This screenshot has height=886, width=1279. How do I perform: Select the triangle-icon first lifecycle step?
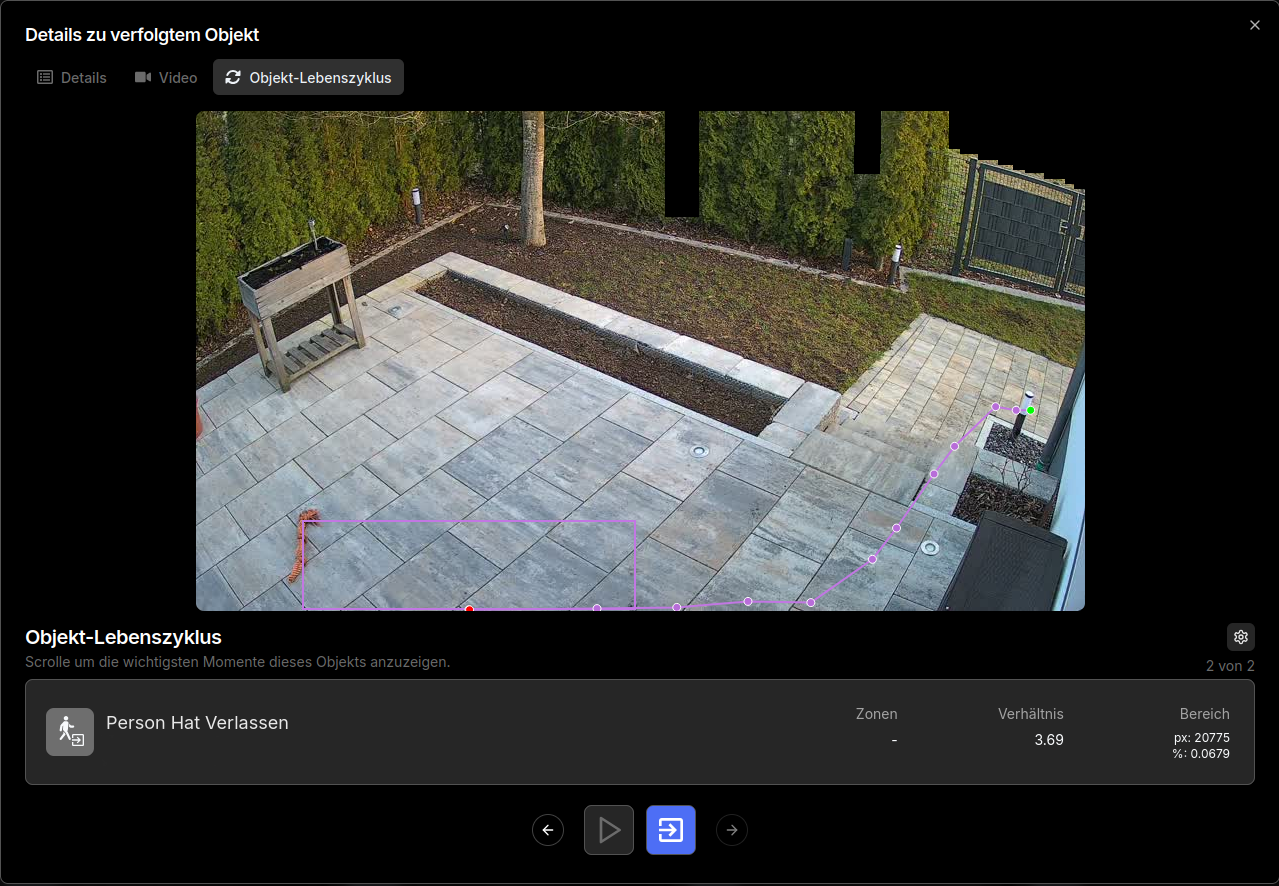coord(609,830)
